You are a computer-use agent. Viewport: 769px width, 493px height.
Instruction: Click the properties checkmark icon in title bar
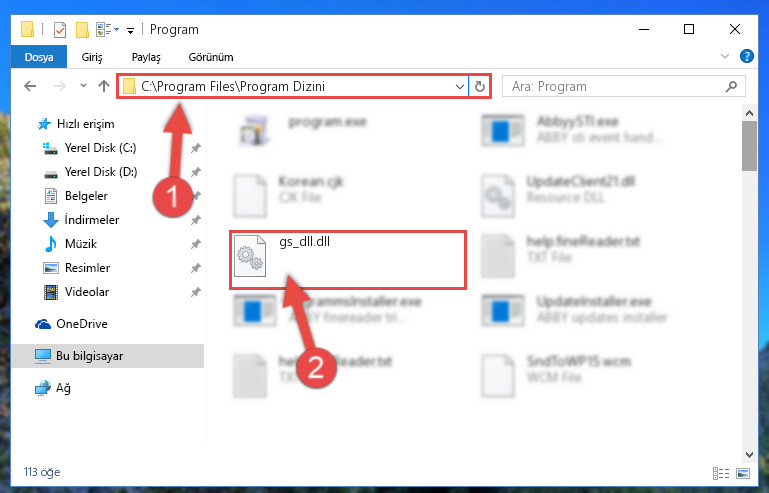click(60, 30)
